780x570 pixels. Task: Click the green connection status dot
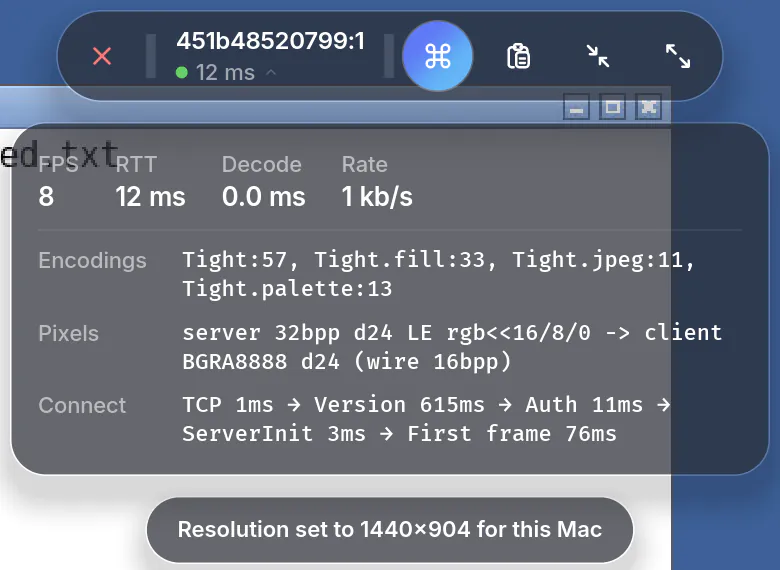point(182,73)
